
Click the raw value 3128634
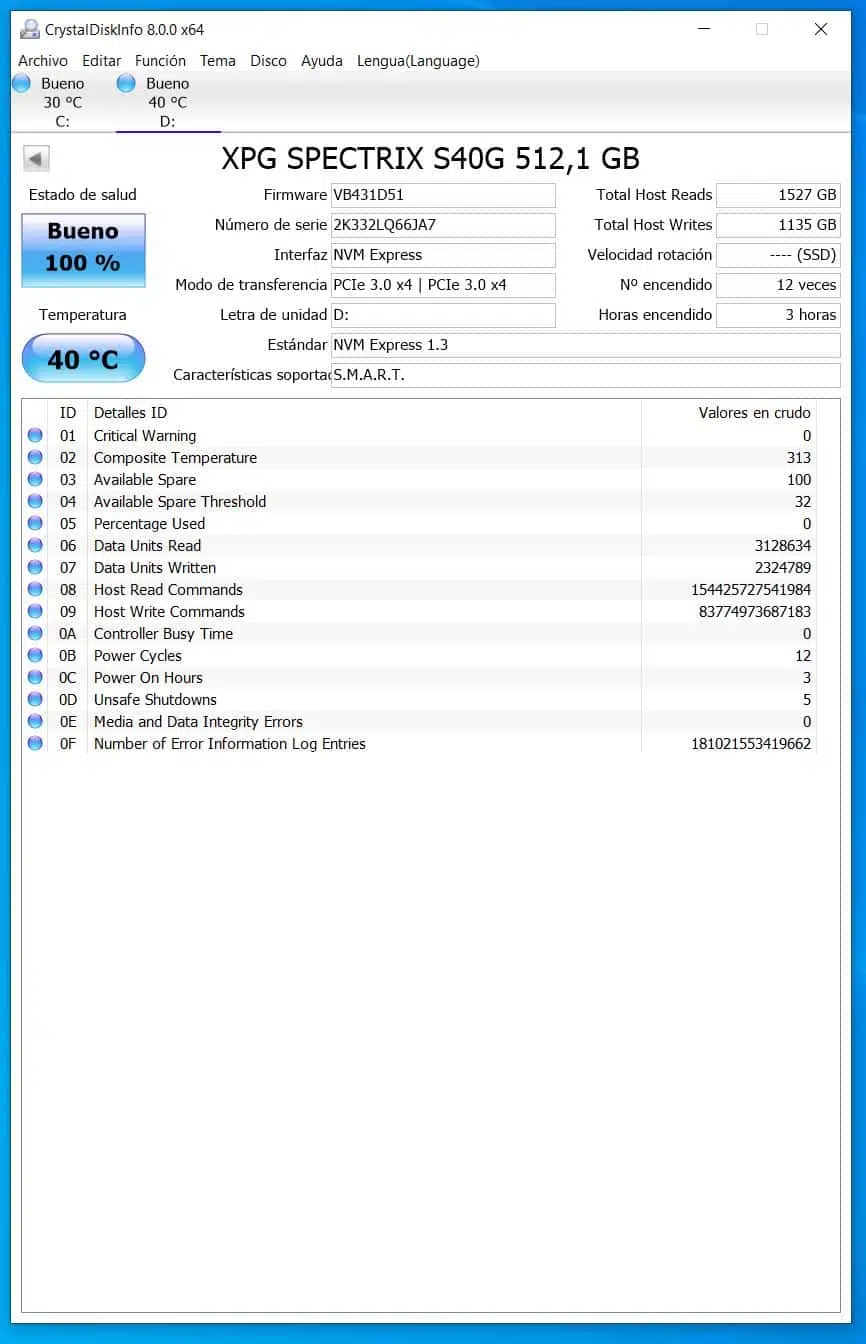(x=783, y=545)
